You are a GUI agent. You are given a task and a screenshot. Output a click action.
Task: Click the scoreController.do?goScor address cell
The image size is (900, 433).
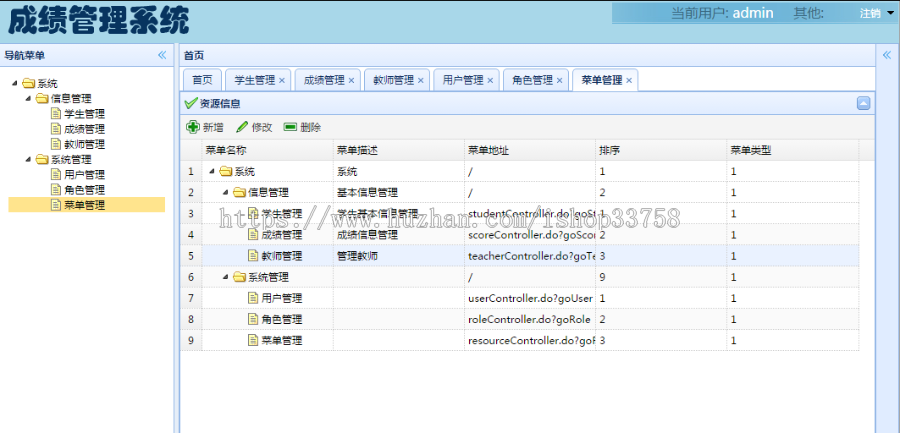coord(530,235)
